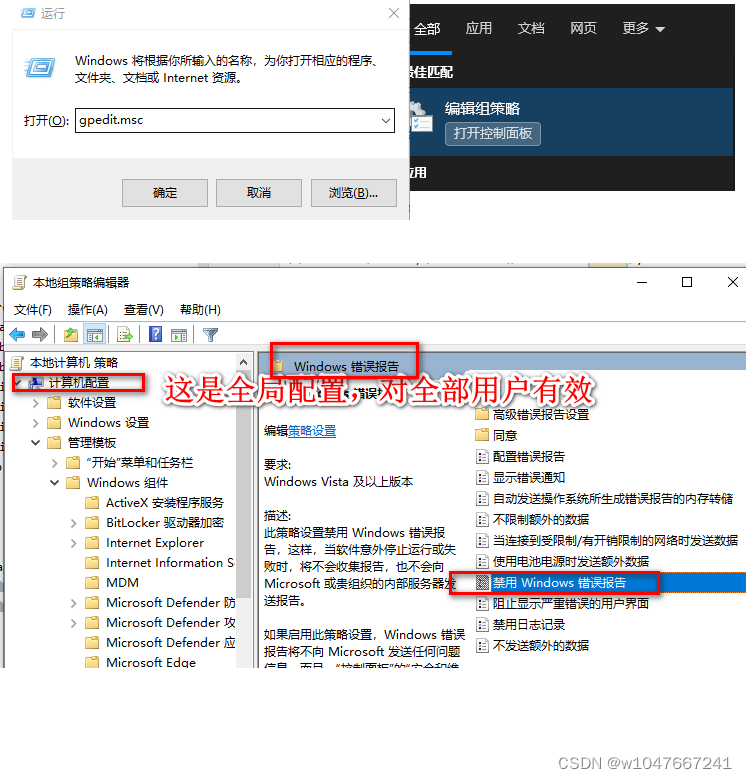Switch to the 文档 search tab
The image size is (747, 779).
coord(531,28)
